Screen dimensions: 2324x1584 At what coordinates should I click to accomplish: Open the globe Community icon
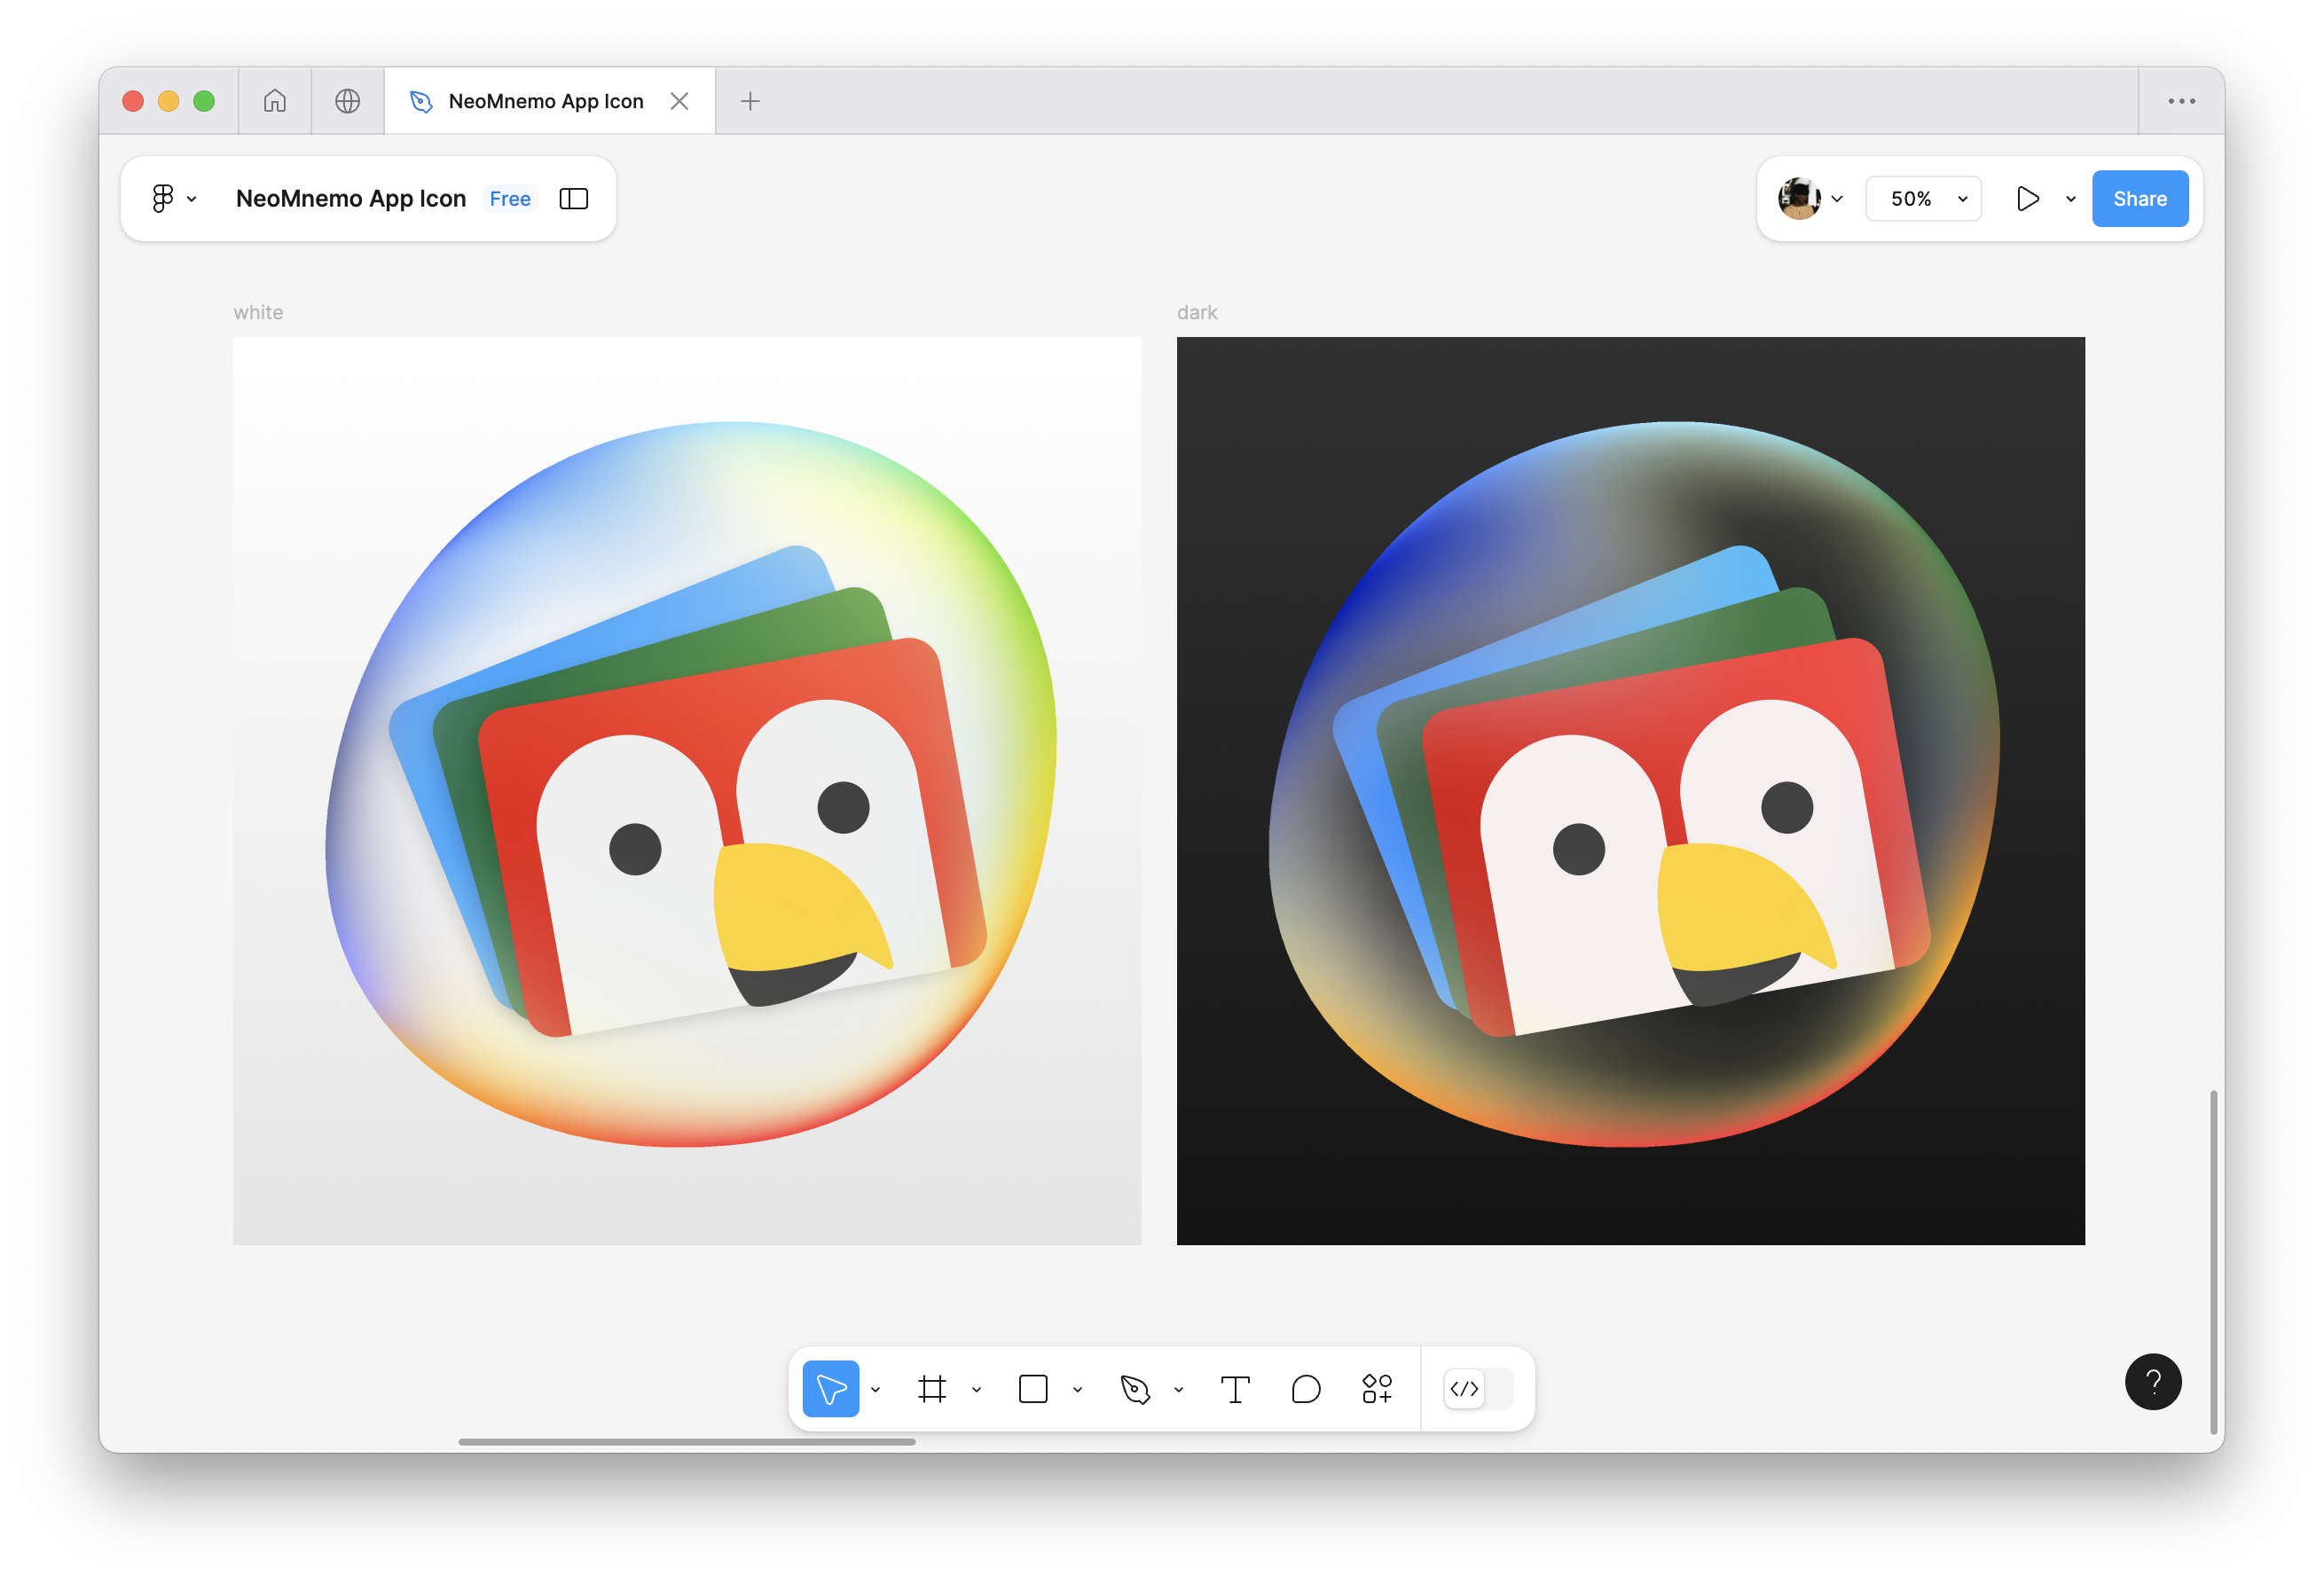[347, 101]
